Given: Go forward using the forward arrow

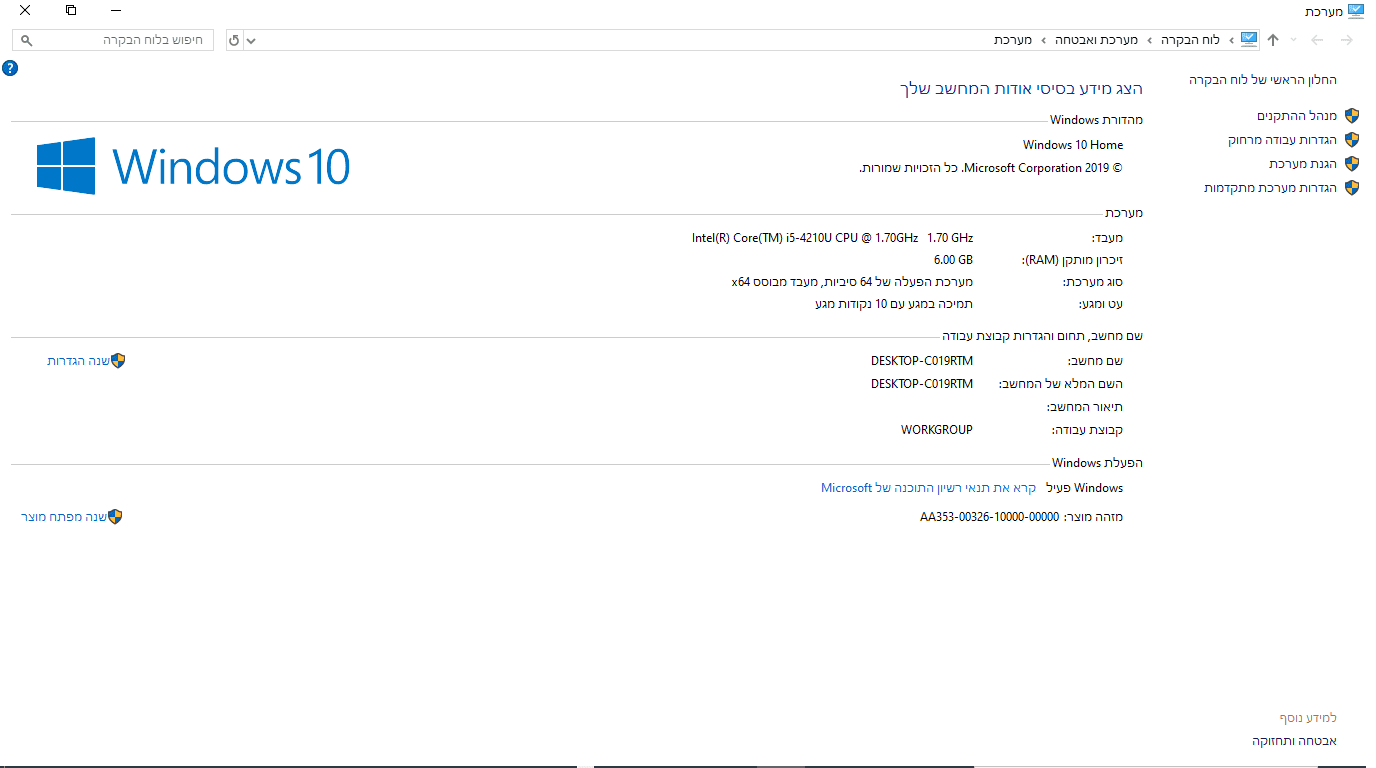Looking at the screenshot, I should click(1317, 40).
